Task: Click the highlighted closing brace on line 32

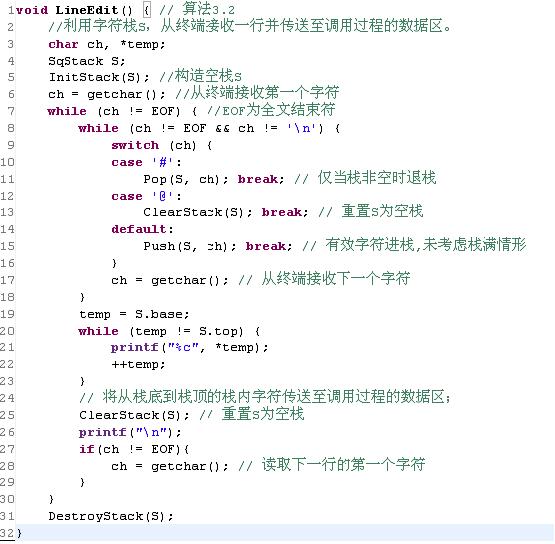Action: tap(19, 533)
